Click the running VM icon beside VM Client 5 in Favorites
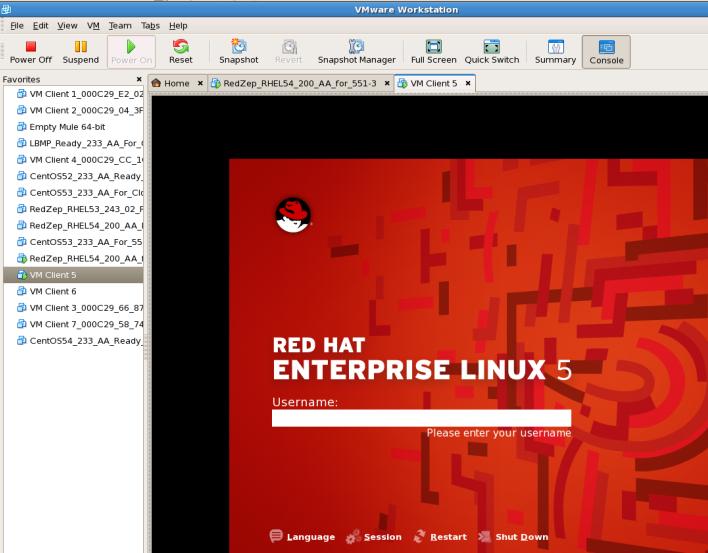The image size is (708, 553). click(21, 275)
